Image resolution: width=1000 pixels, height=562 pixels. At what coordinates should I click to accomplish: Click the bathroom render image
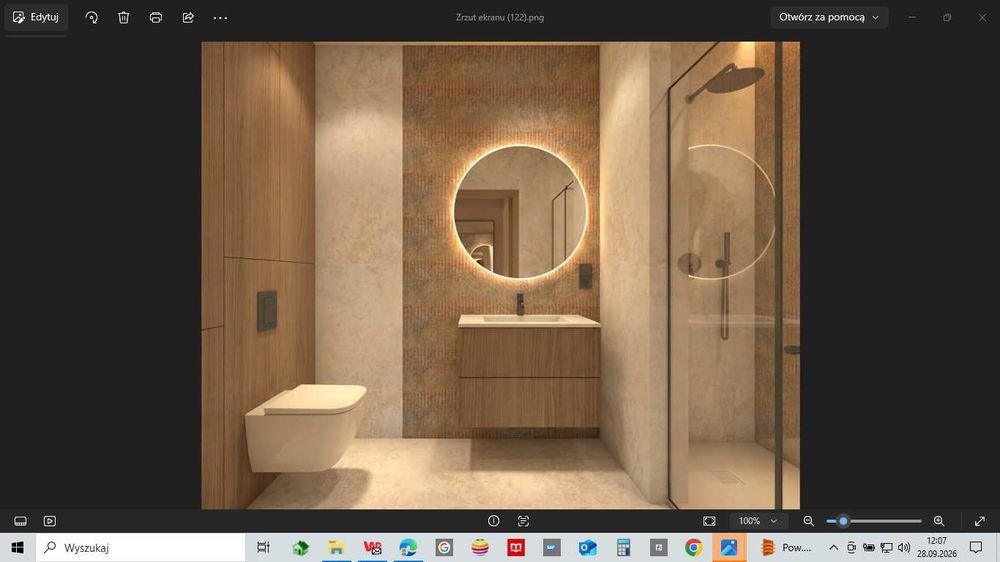tap(501, 276)
